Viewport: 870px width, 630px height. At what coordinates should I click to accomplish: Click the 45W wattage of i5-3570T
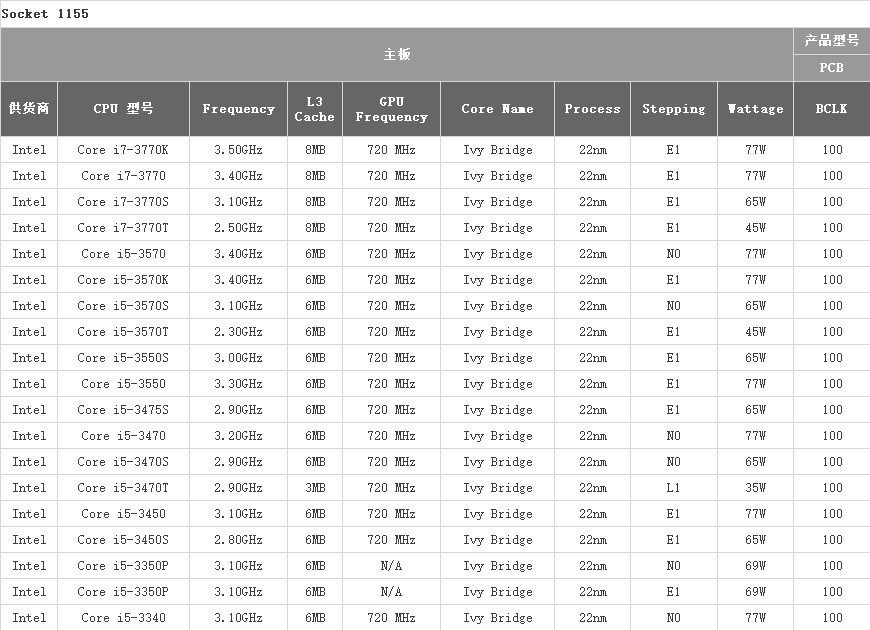755,332
